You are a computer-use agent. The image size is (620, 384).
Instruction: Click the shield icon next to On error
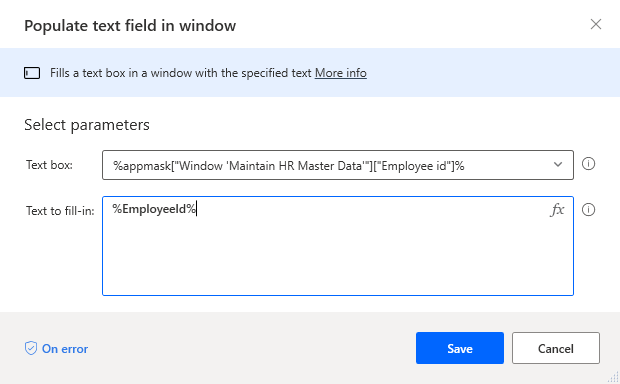coord(31,348)
